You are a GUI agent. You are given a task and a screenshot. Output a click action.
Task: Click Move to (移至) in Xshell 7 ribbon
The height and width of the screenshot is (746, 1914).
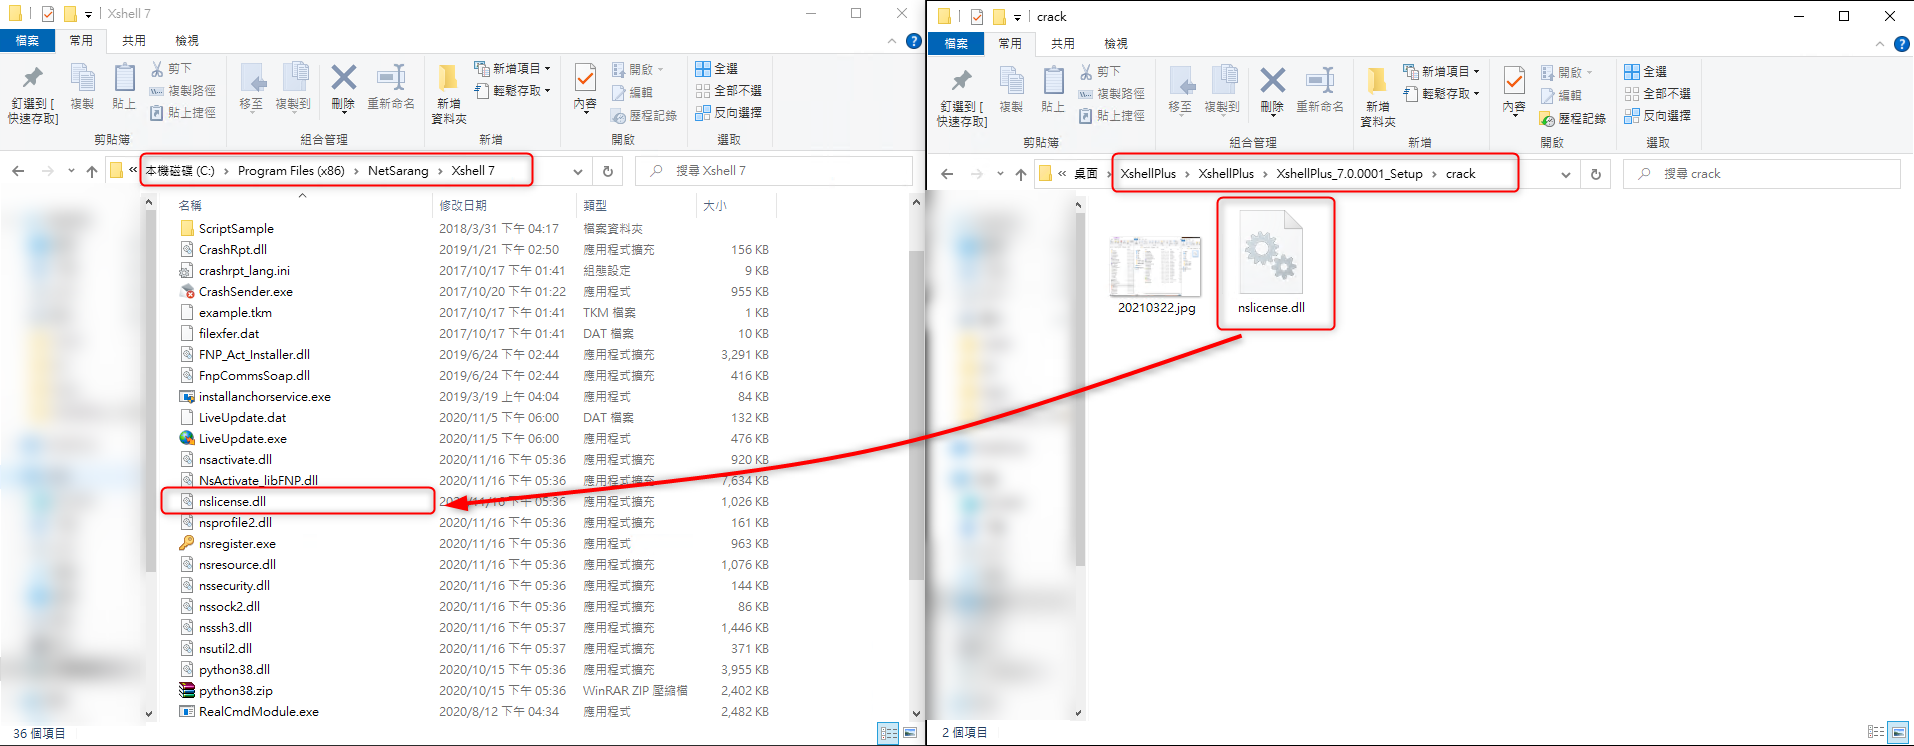(x=251, y=87)
